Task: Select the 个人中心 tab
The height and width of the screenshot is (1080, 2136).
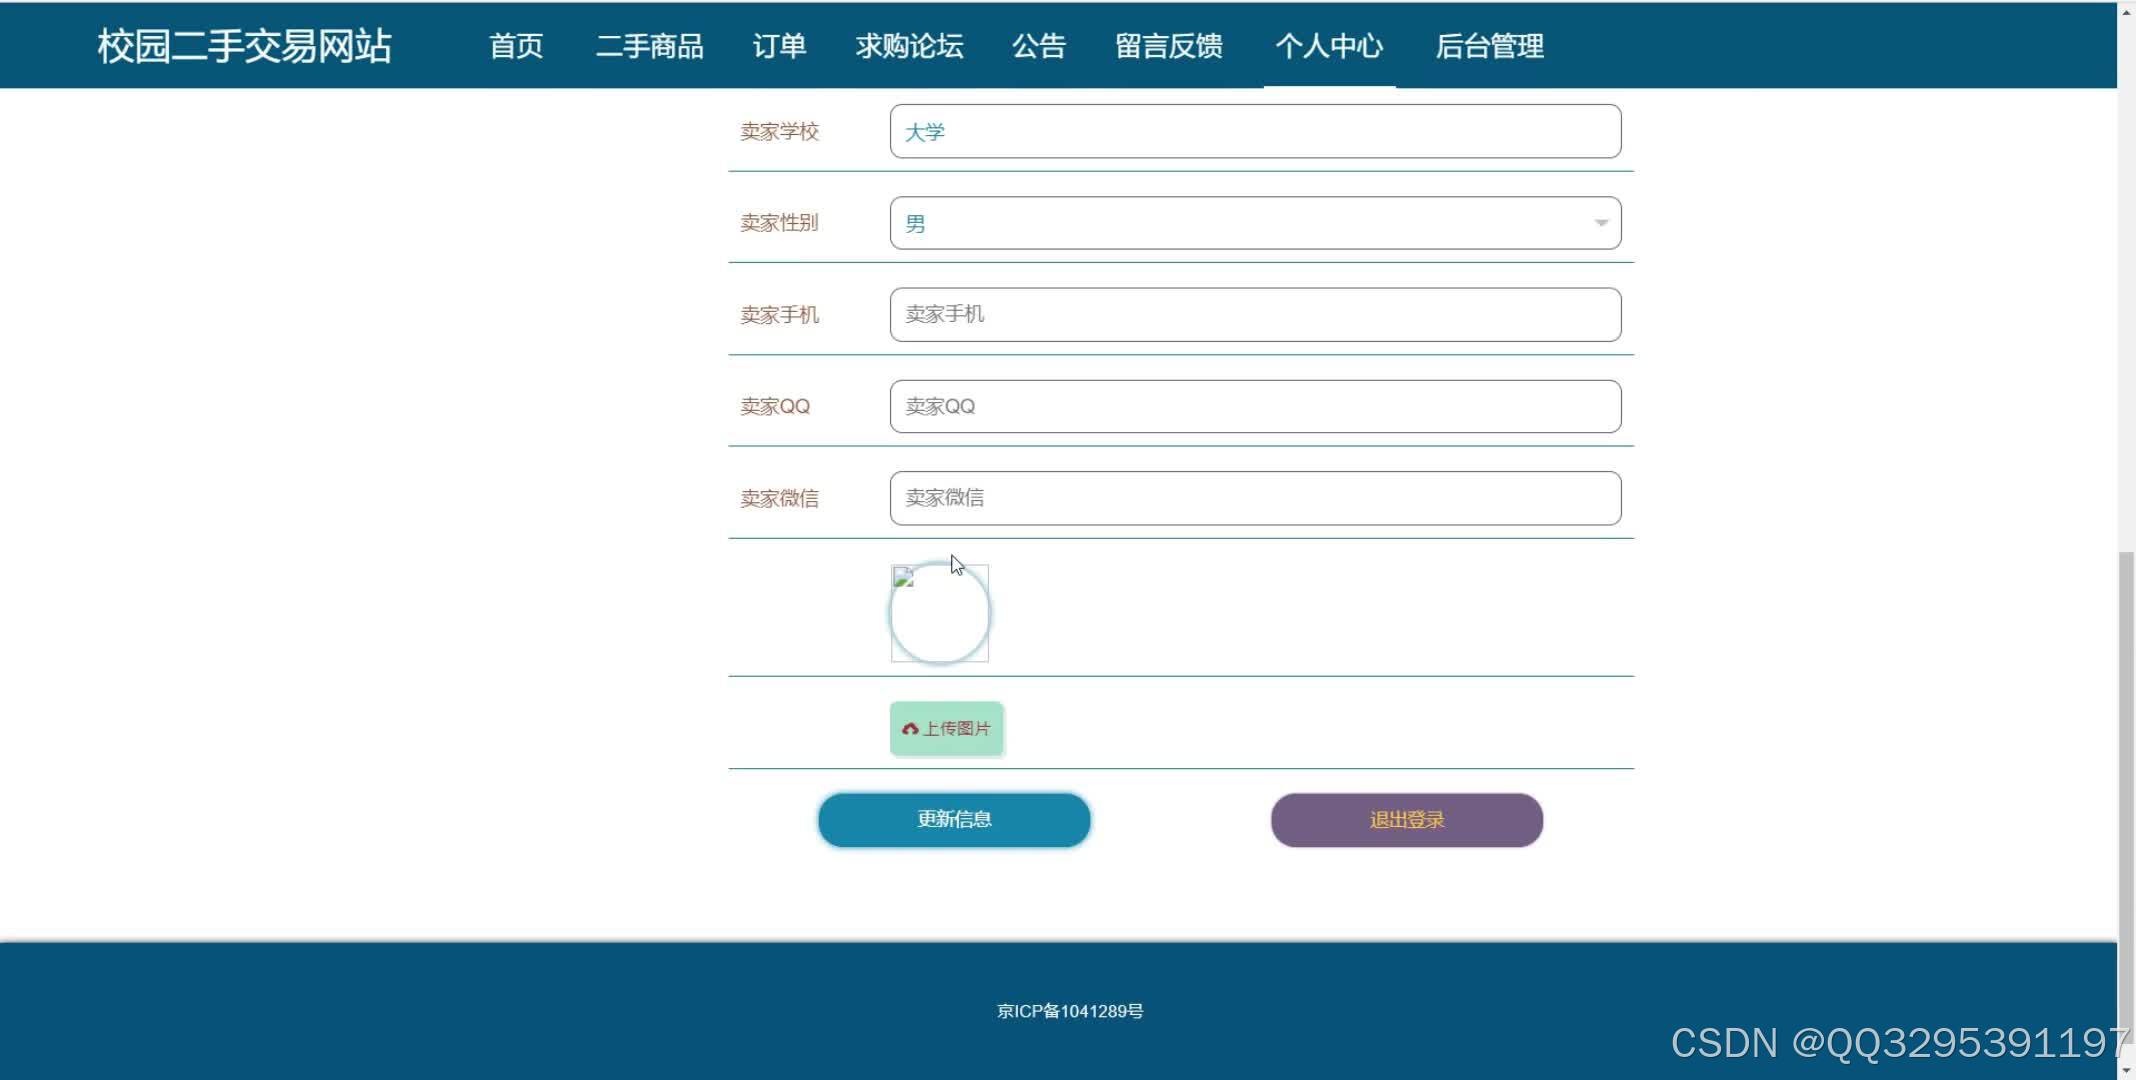Action: click(x=1329, y=46)
